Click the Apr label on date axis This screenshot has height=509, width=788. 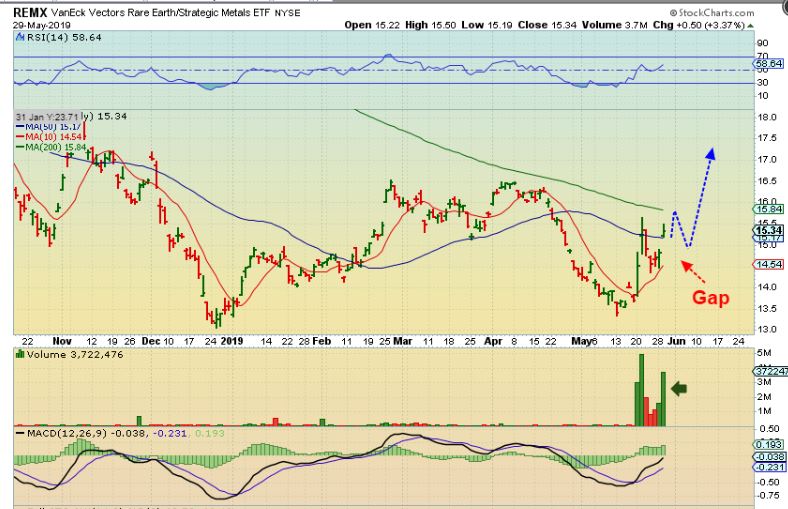pyautogui.click(x=493, y=341)
